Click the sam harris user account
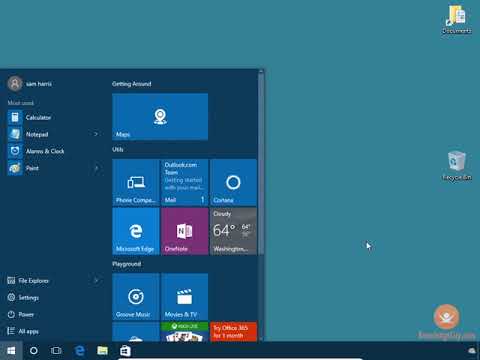480x360 pixels. point(30,83)
